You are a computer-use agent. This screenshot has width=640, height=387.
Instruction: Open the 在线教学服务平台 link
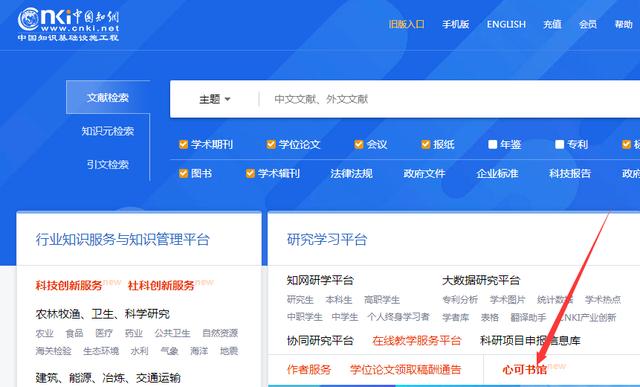click(x=416, y=340)
